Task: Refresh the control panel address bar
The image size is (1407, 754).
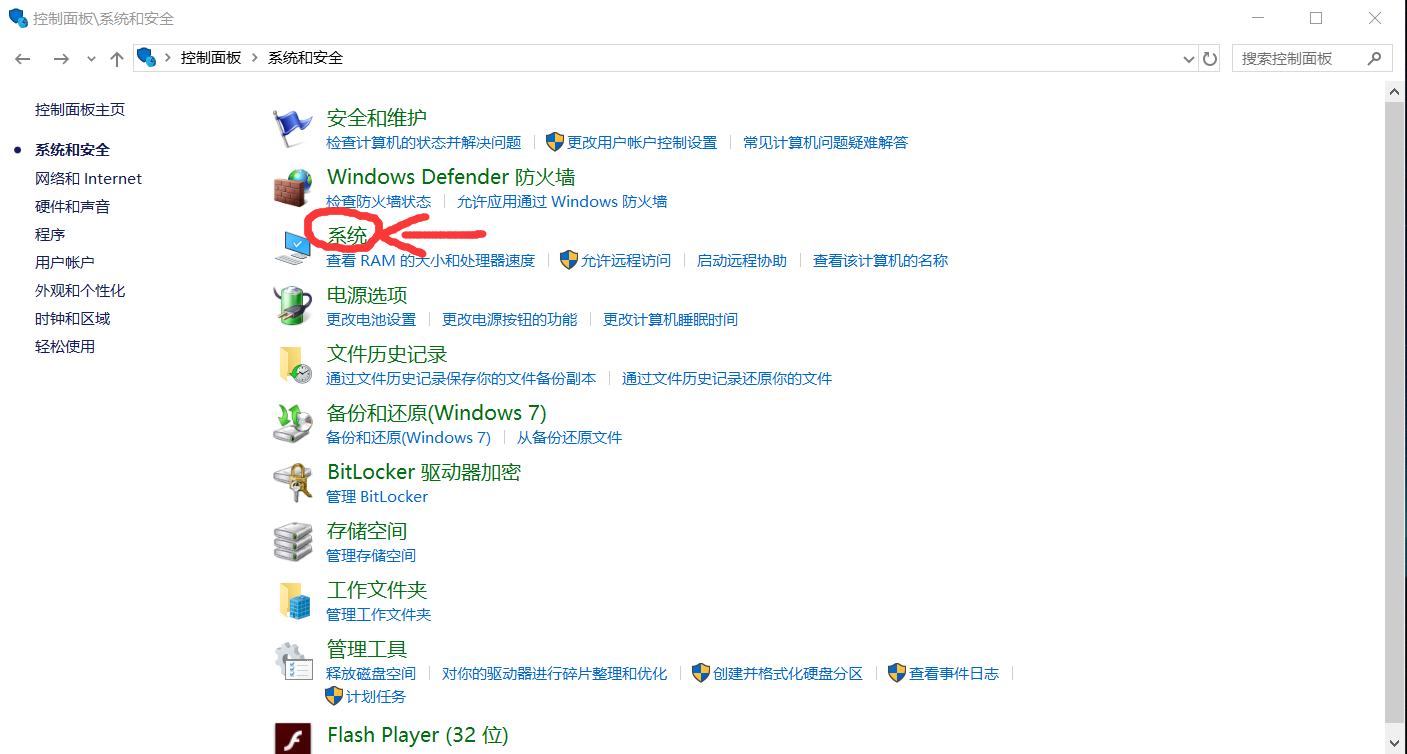Action: tap(1210, 59)
